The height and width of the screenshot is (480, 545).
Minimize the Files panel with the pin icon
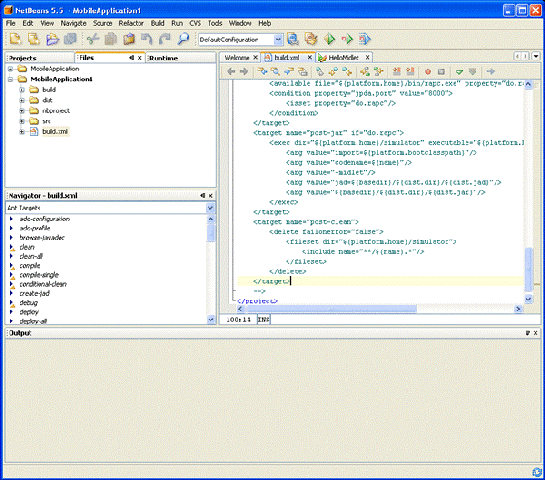pyautogui.click(x=131, y=58)
